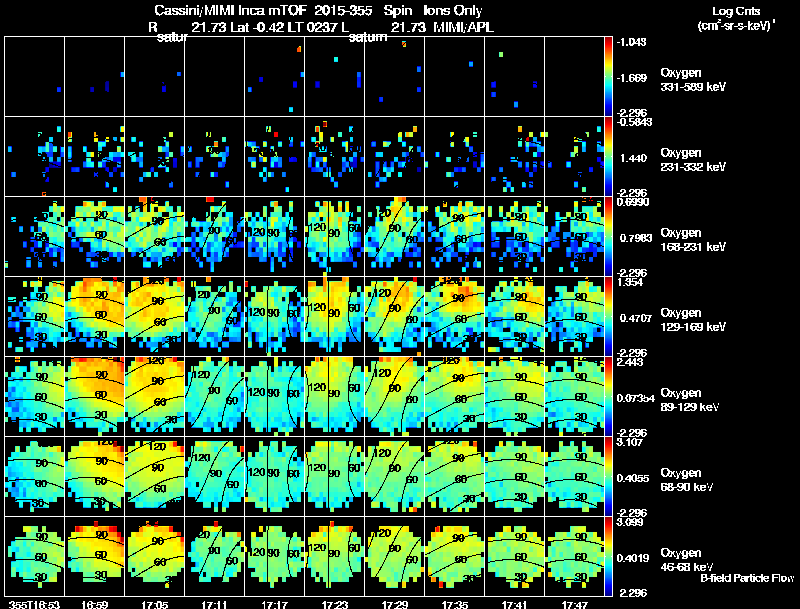Screen dimensions: 800x609
Task: Click the 16:59 time label
Action: [94, 605]
